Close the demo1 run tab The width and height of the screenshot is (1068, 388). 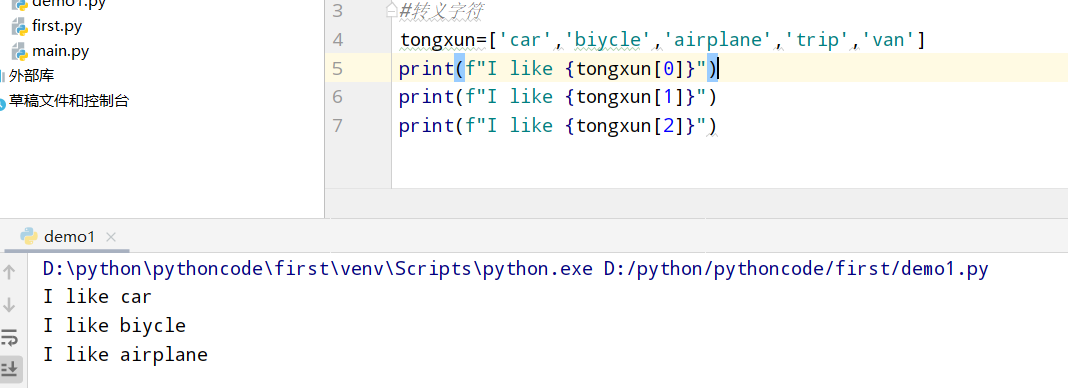(x=111, y=237)
